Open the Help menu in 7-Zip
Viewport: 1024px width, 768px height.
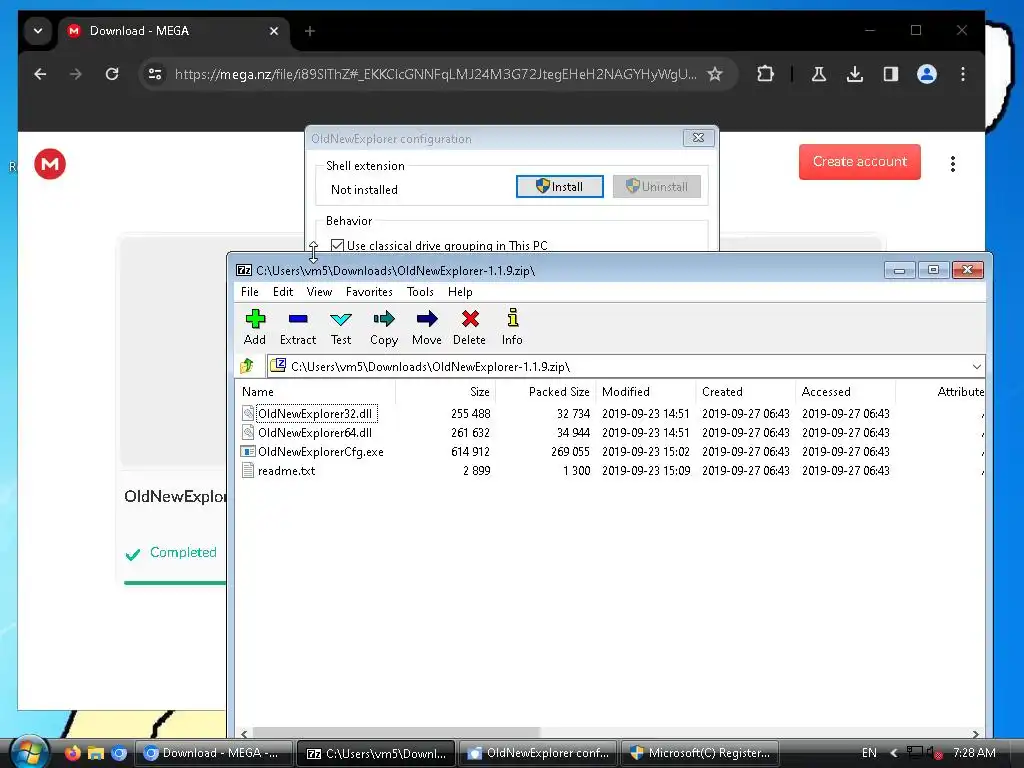click(x=460, y=292)
